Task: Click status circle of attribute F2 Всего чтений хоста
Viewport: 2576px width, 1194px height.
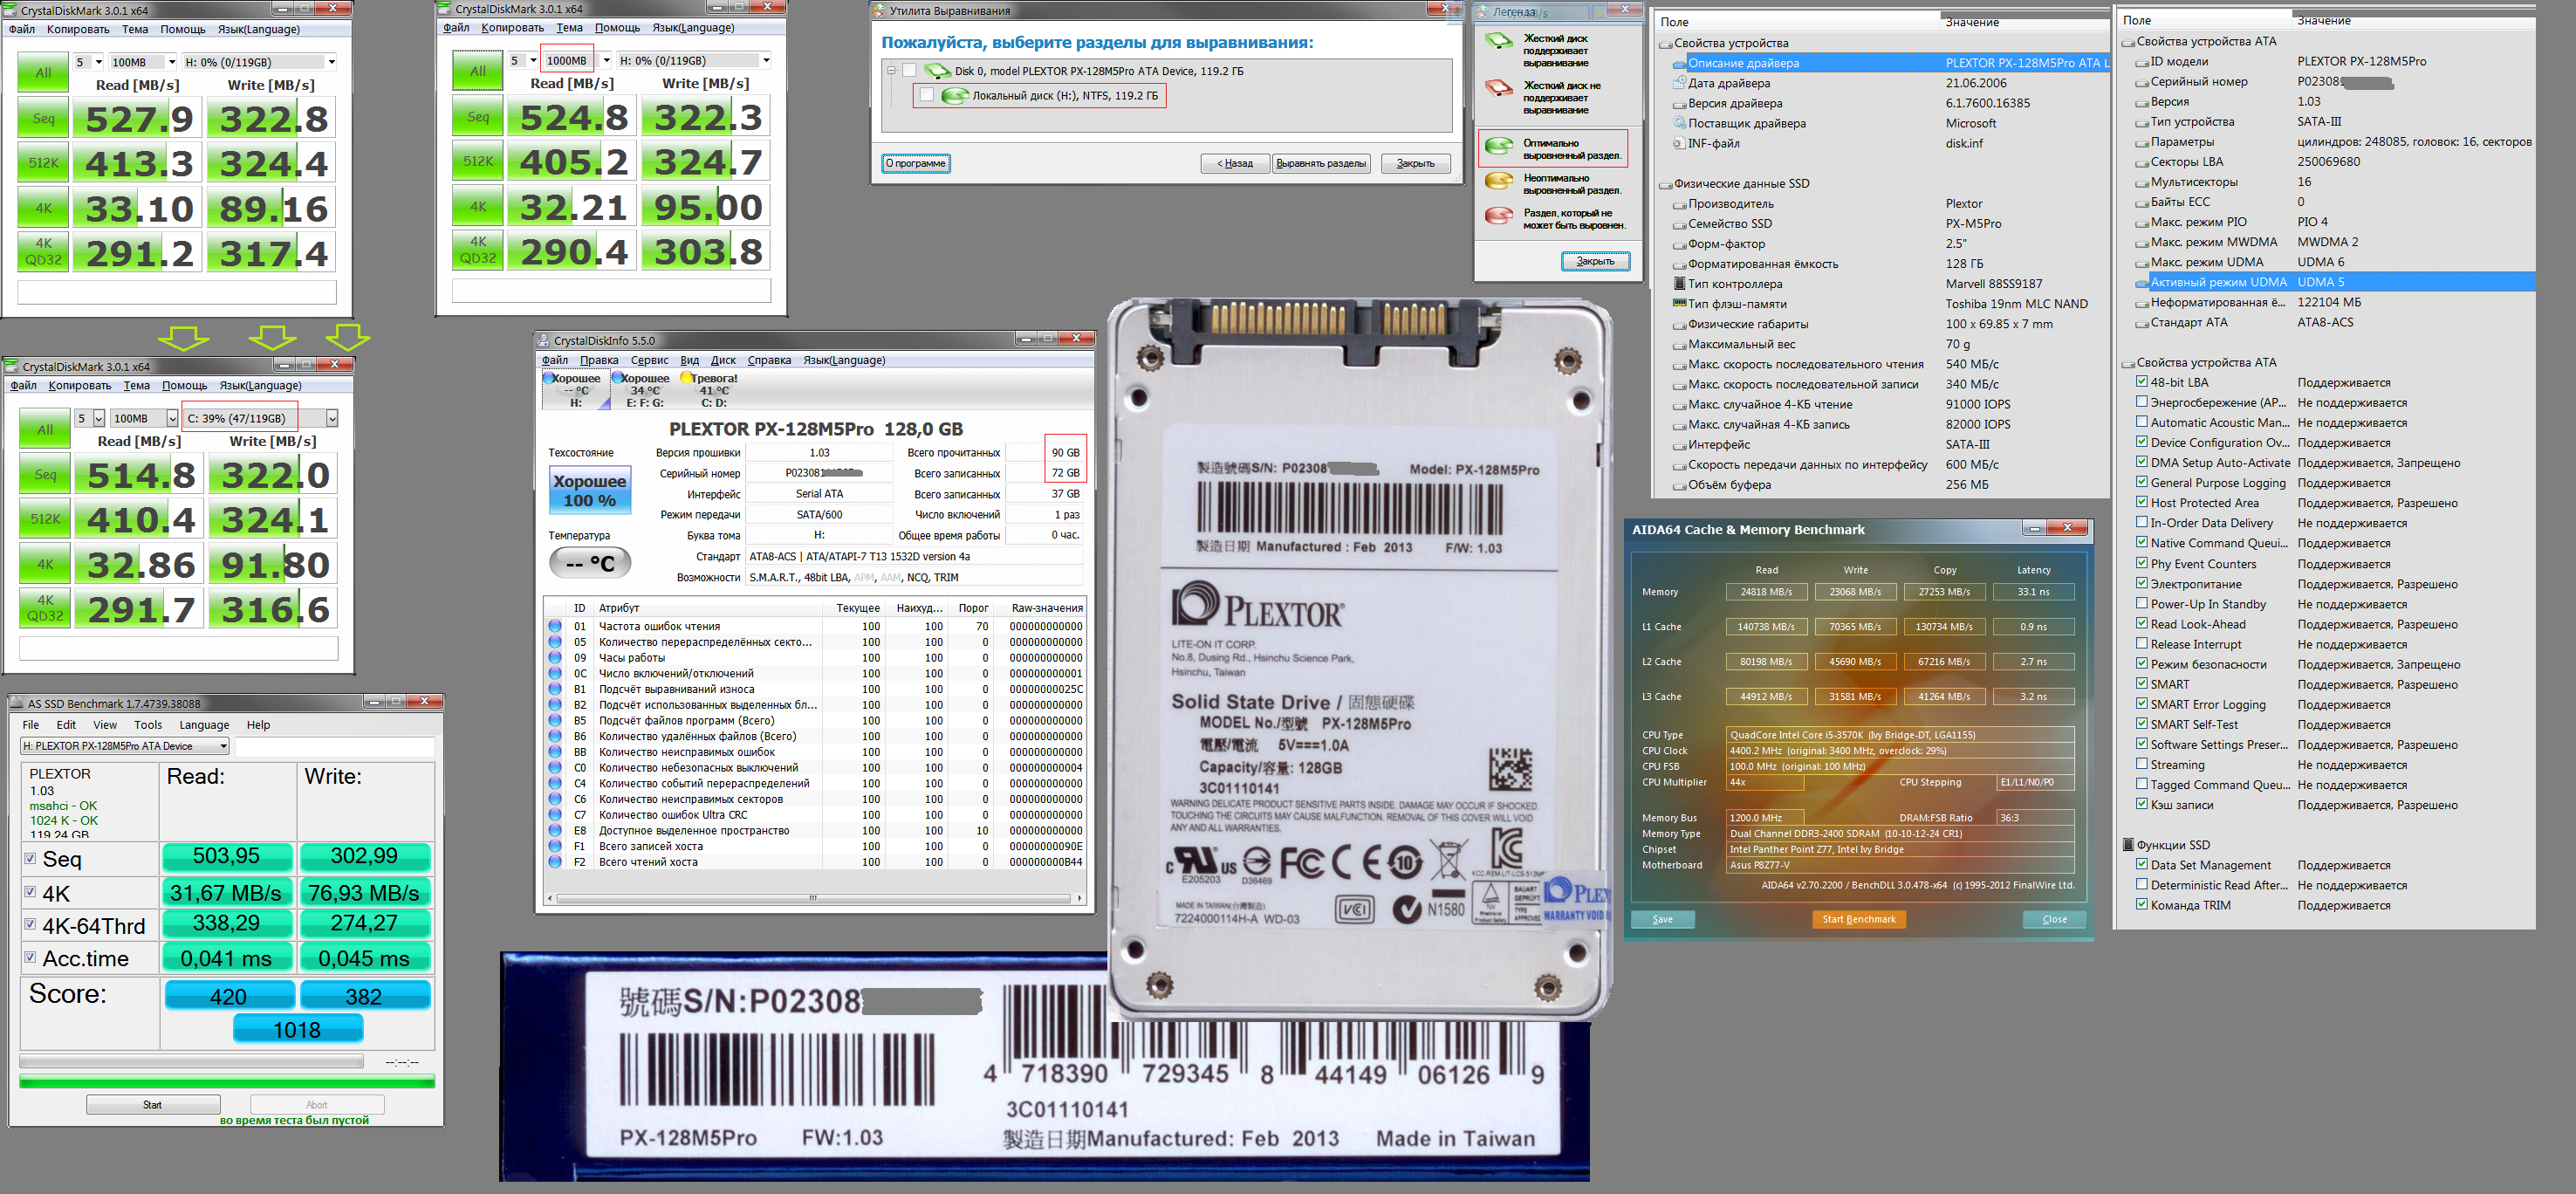Action: coord(555,862)
